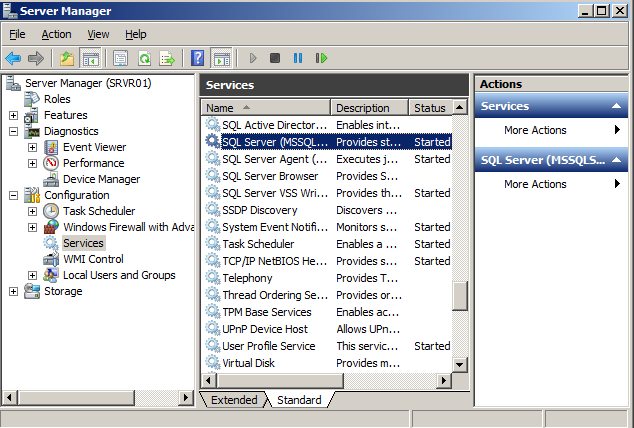Click the services list scroll down arrow
634x428 pixels.
[x=459, y=365]
